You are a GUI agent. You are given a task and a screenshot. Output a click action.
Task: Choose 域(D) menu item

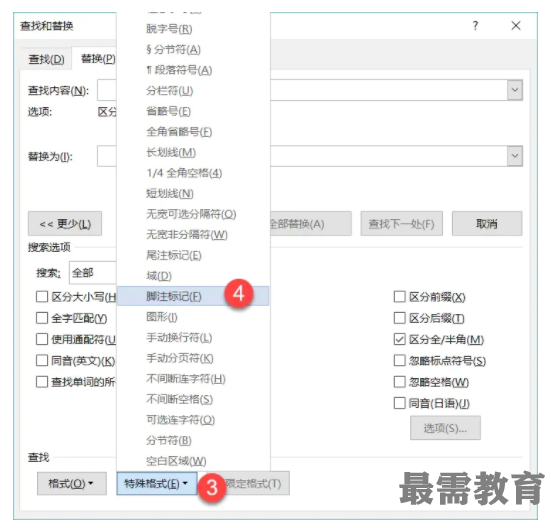point(193,276)
